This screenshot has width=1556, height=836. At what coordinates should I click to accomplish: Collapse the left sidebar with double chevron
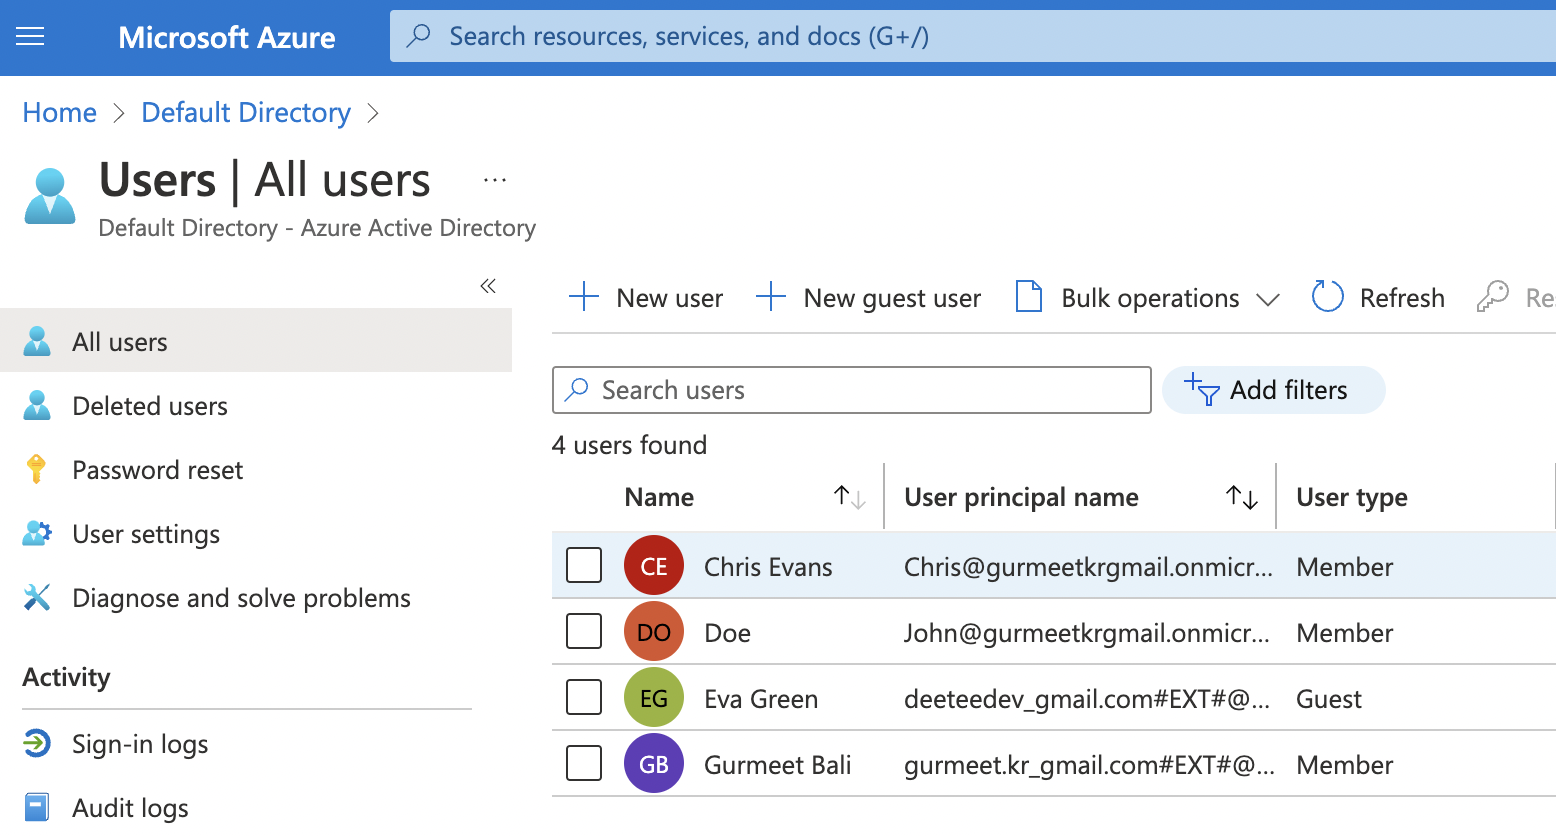[488, 287]
